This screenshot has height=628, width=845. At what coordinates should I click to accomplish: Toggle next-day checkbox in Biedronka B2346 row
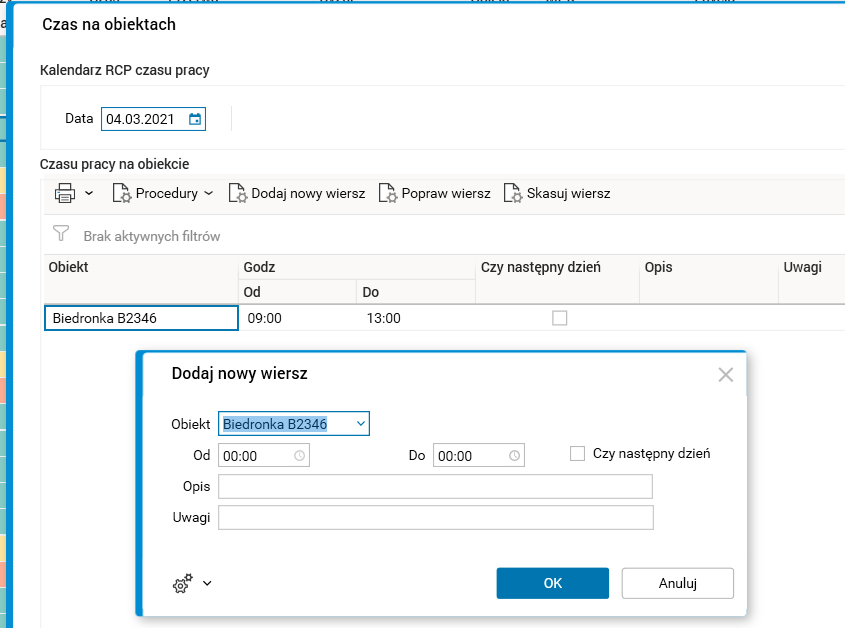559,318
